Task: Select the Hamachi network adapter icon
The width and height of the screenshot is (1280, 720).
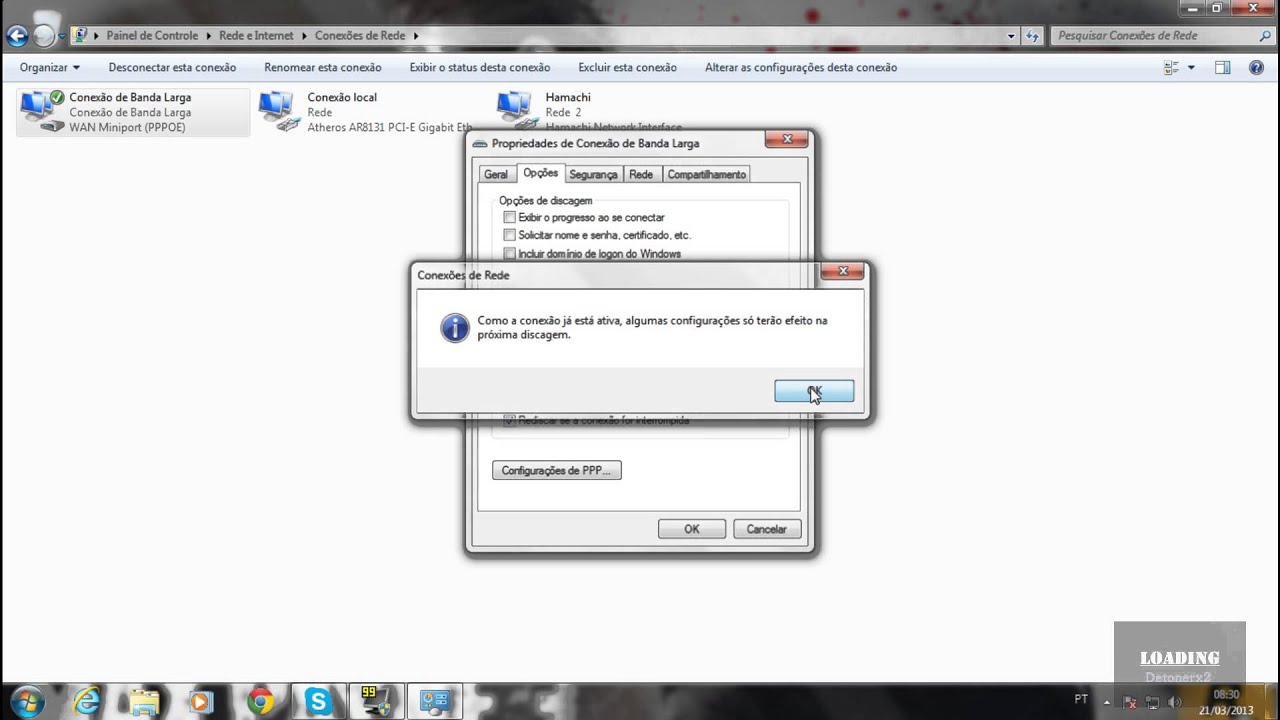Action: click(x=517, y=110)
